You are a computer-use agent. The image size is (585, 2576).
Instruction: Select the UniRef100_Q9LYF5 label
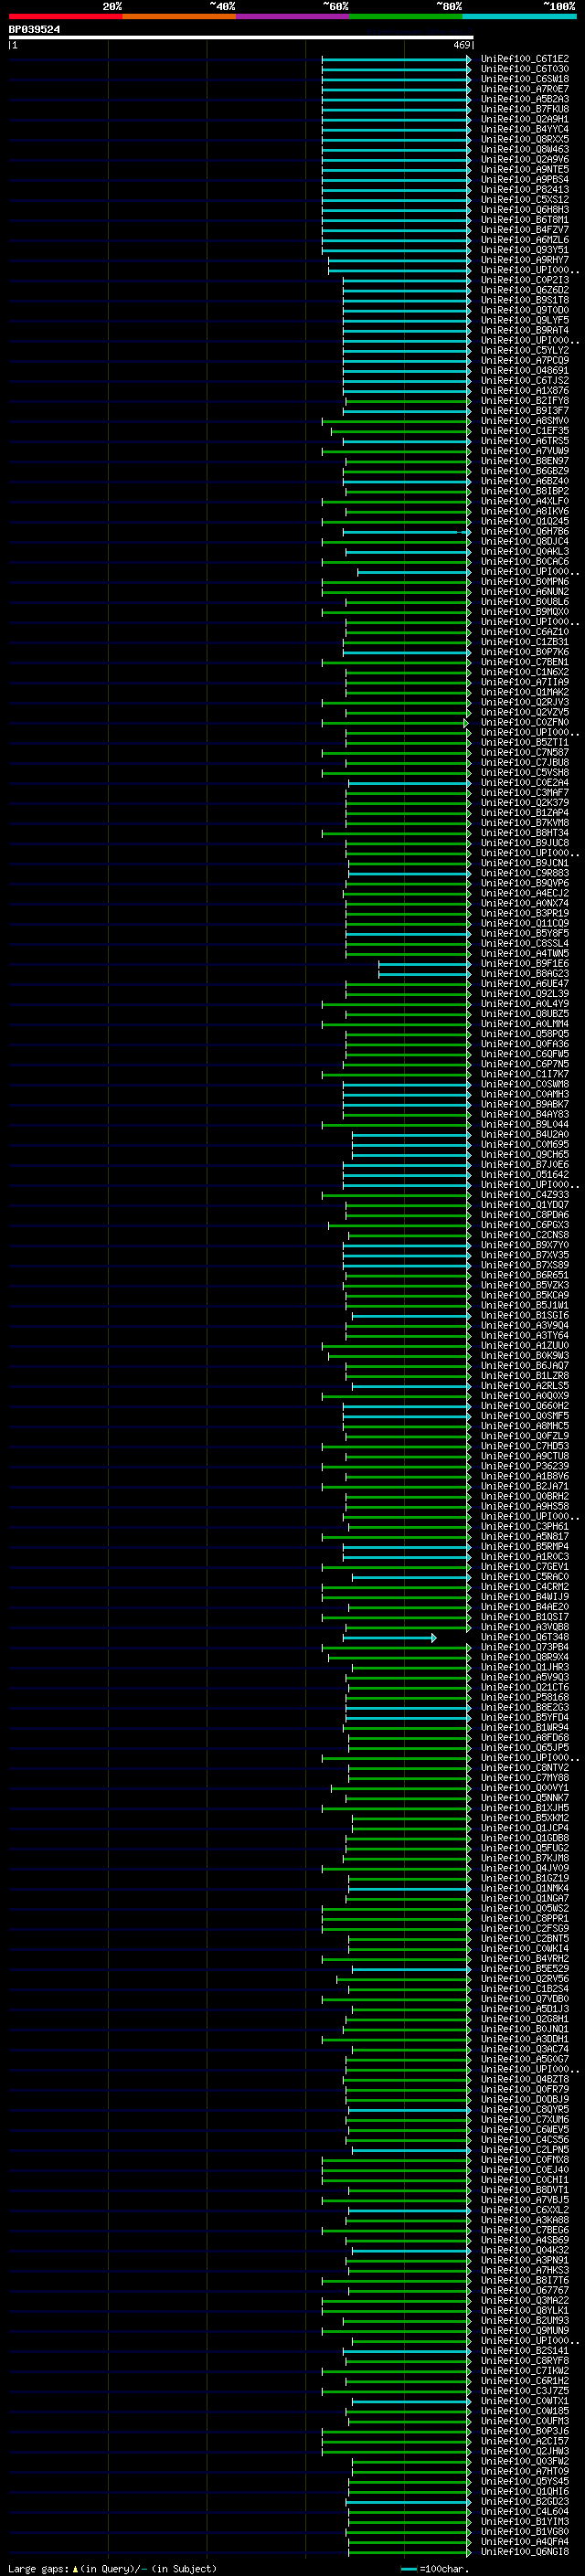click(525, 320)
